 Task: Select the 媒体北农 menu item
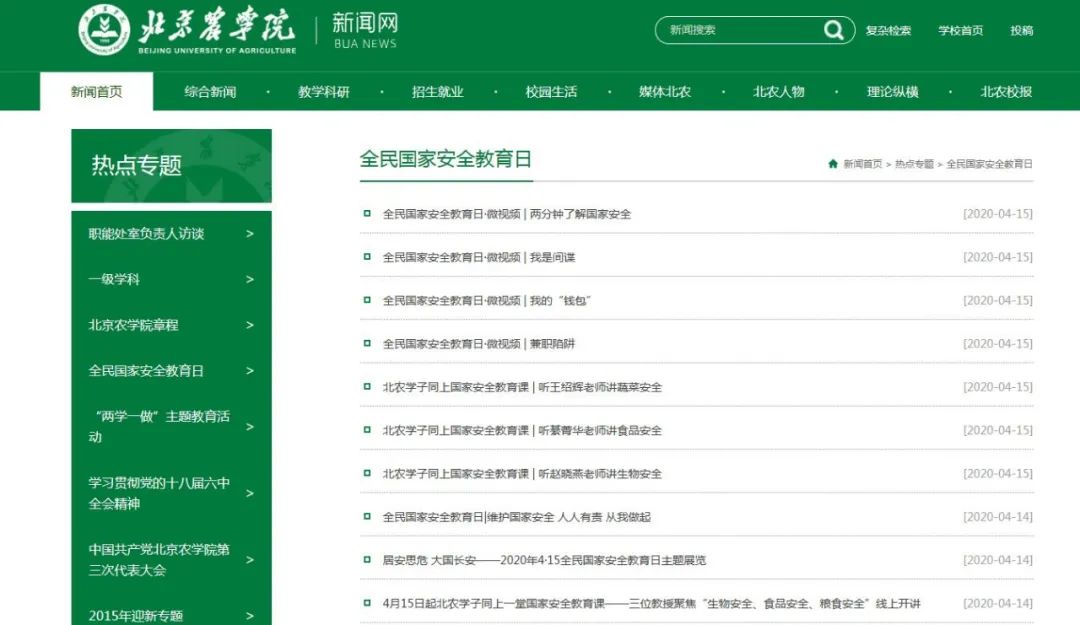(665, 92)
